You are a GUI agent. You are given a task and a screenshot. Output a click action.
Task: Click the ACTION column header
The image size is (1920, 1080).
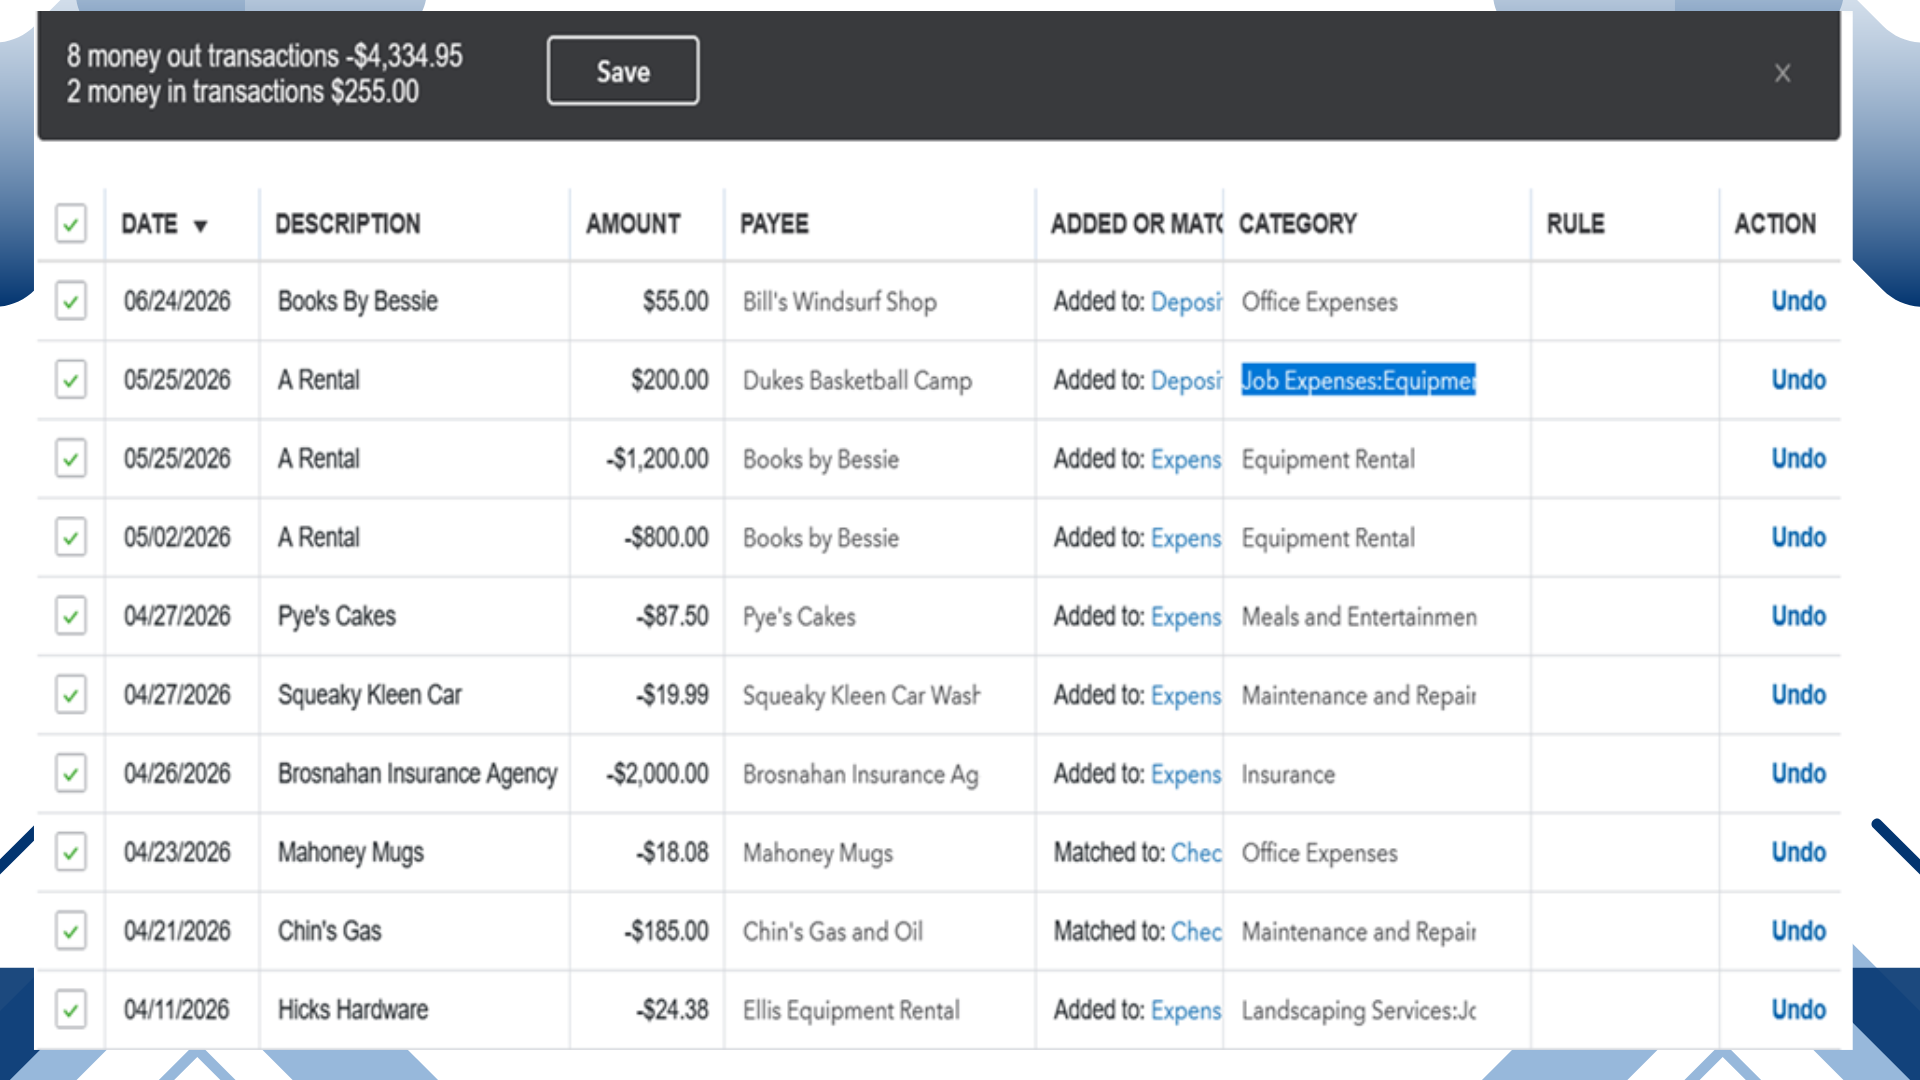(1775, 224)
